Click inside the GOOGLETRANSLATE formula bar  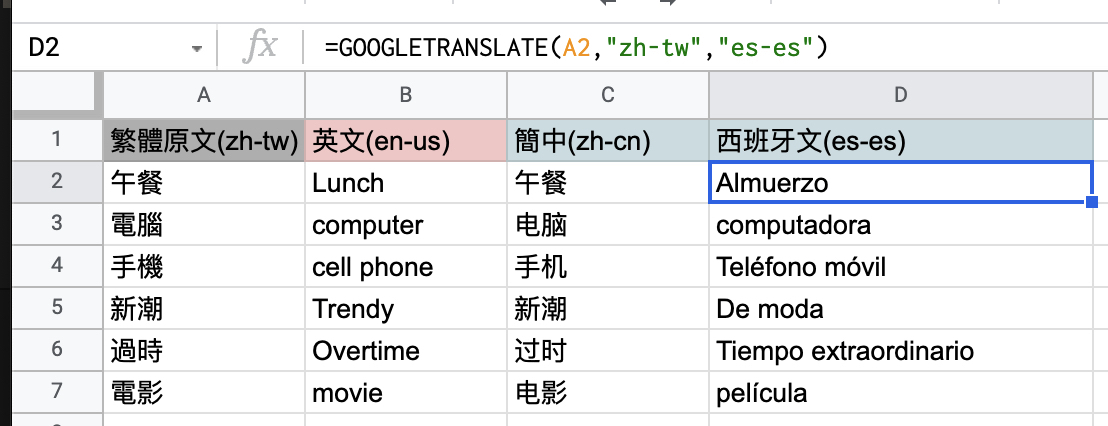click(700, 47)
